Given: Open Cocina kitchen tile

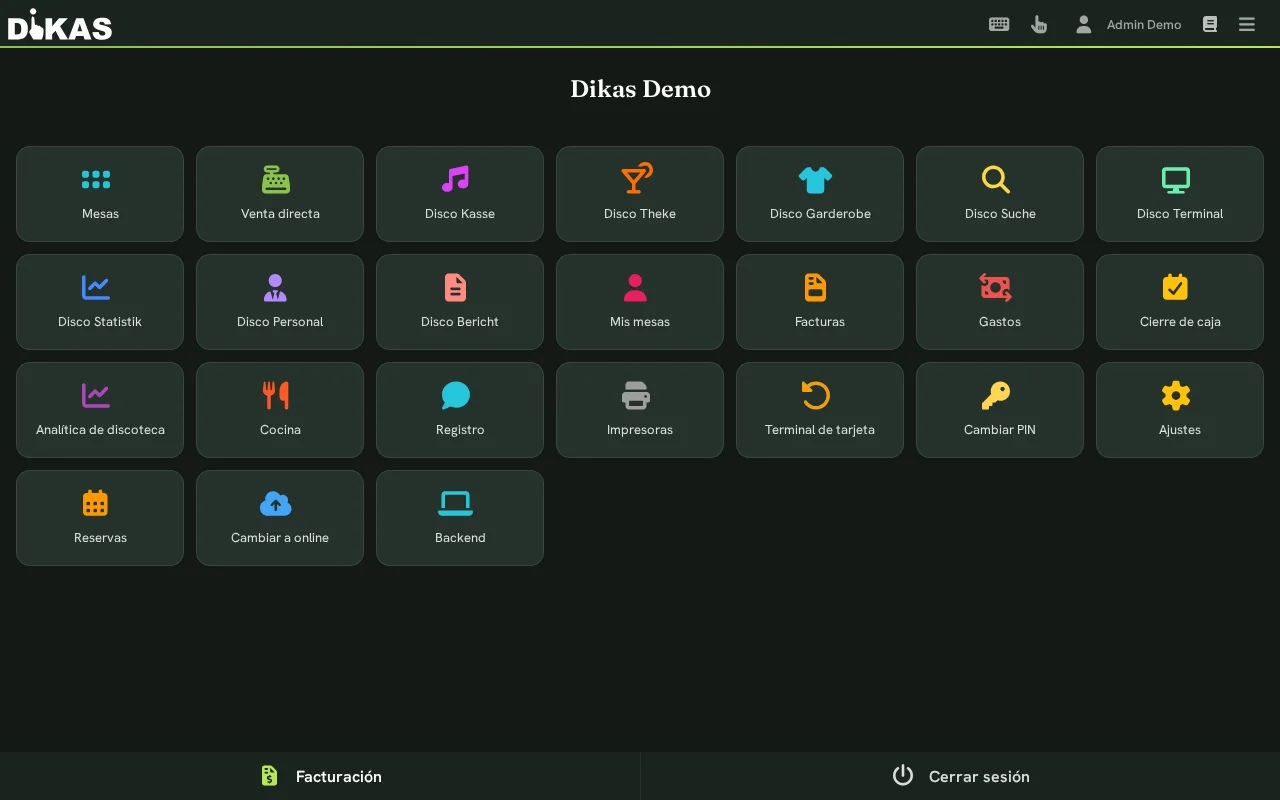Looking at the screenshot, I should (280, 410).
